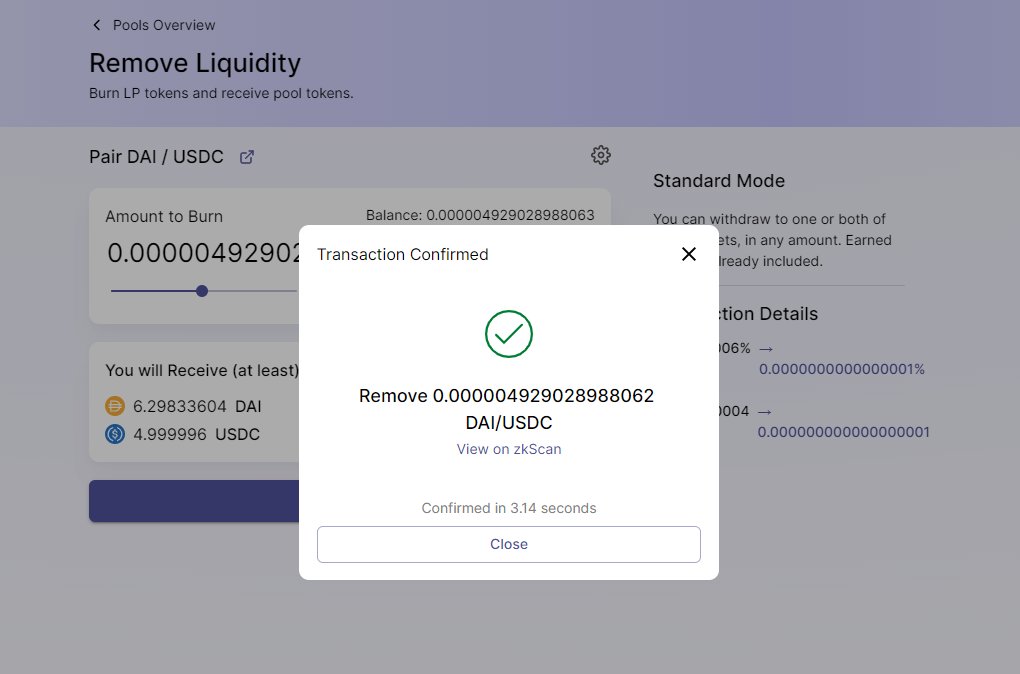Click the Standard Mode heading
The width and height of the screenshot is (1020, 674).
click(719, 181)
